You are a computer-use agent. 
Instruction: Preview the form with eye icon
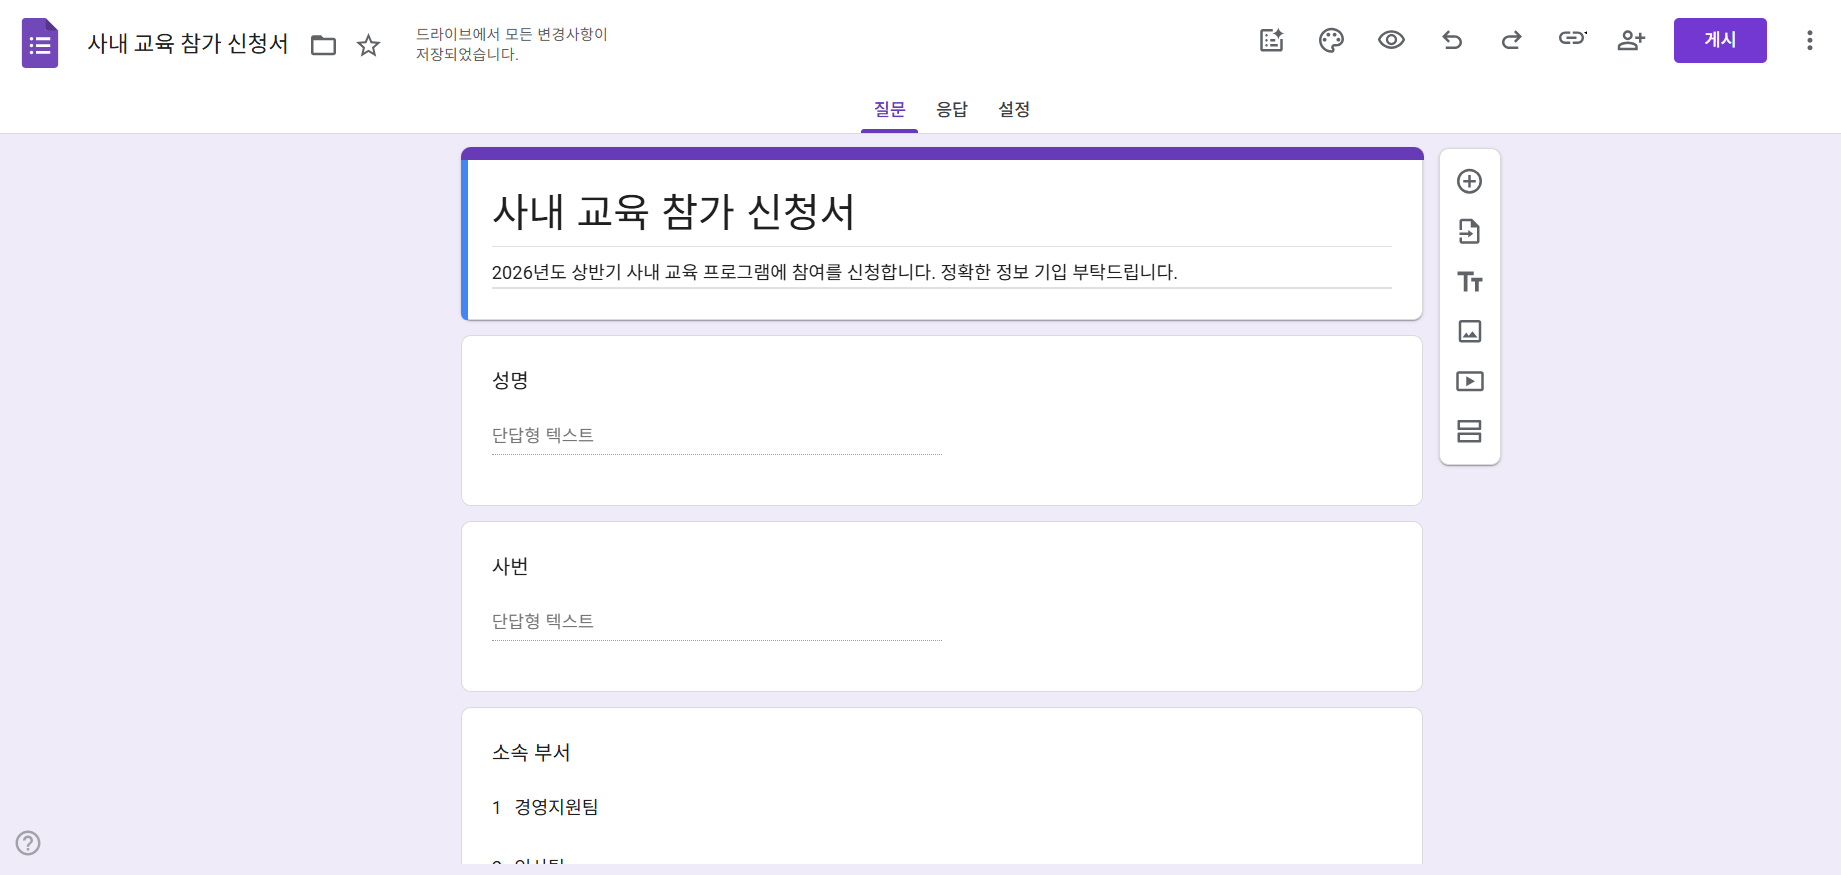[1391, 40]
